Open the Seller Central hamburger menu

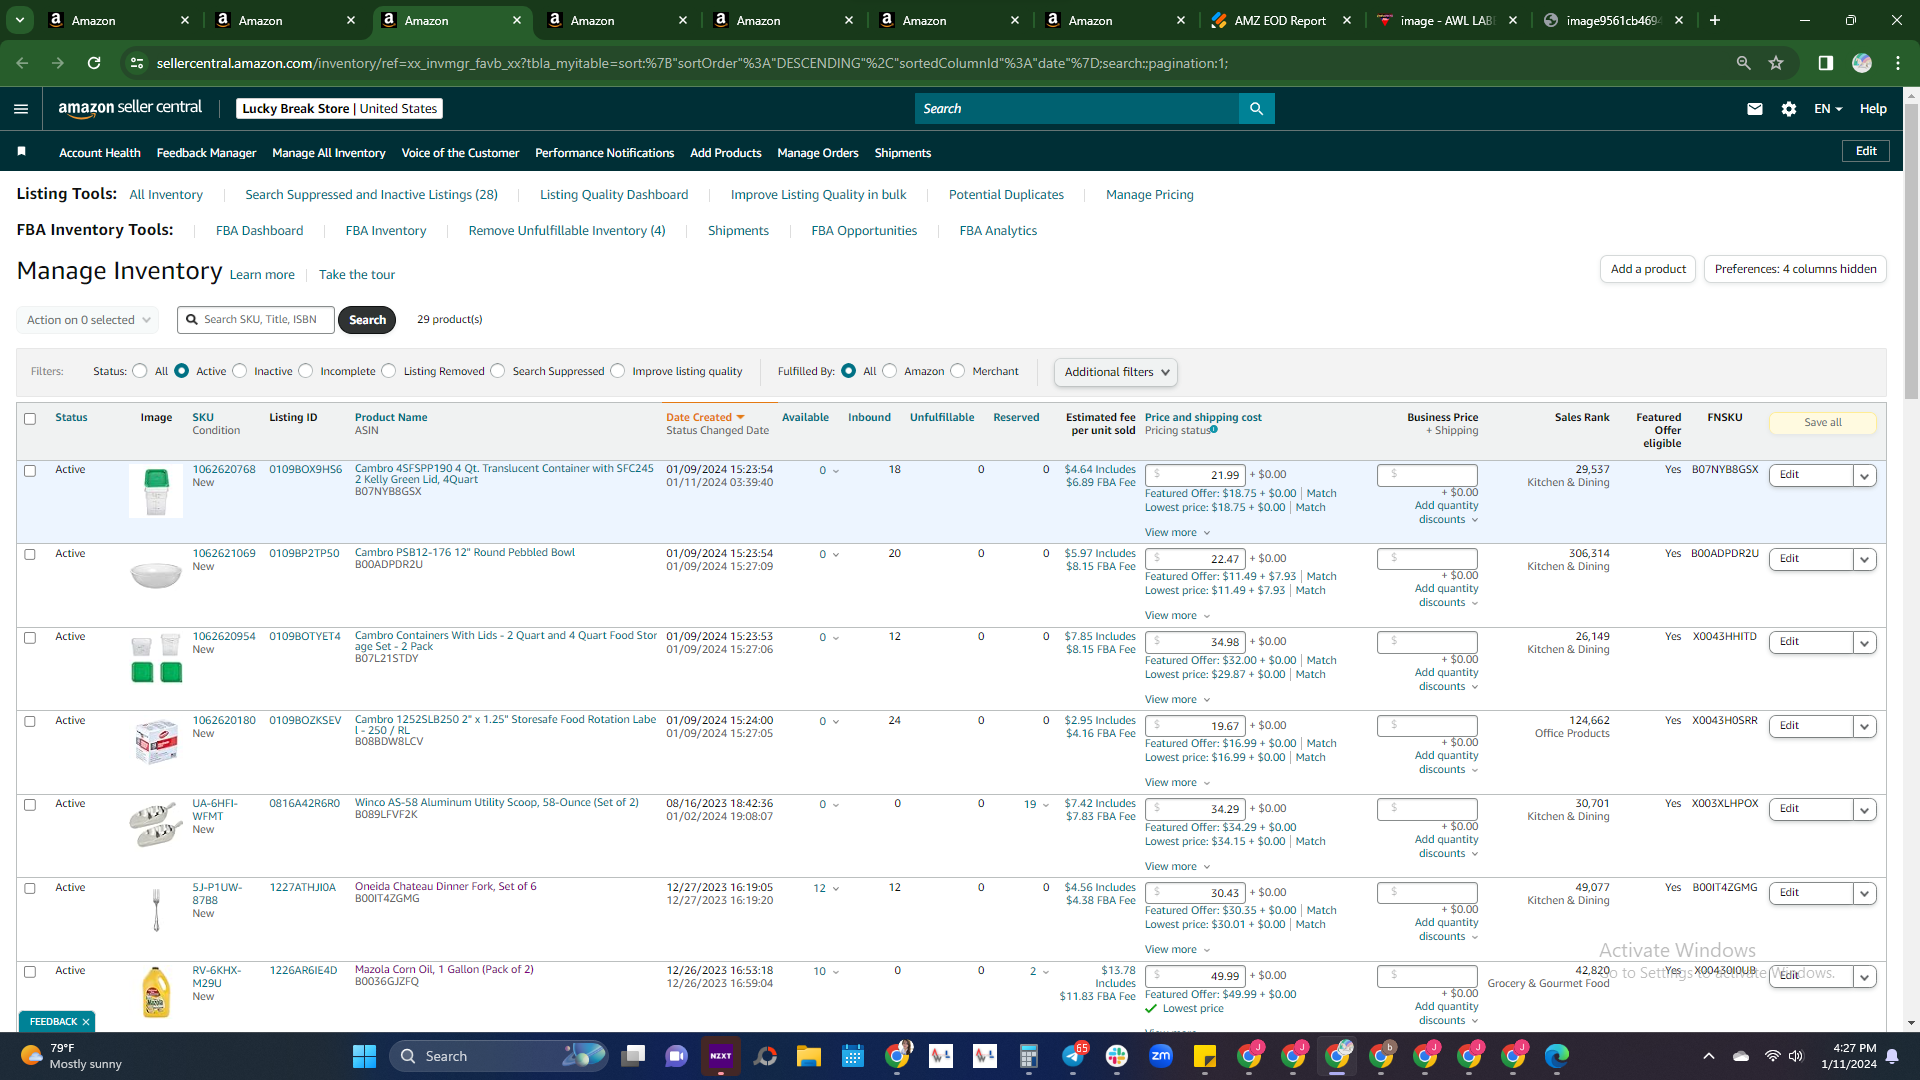pyautogui.click(x=21, y=109)
